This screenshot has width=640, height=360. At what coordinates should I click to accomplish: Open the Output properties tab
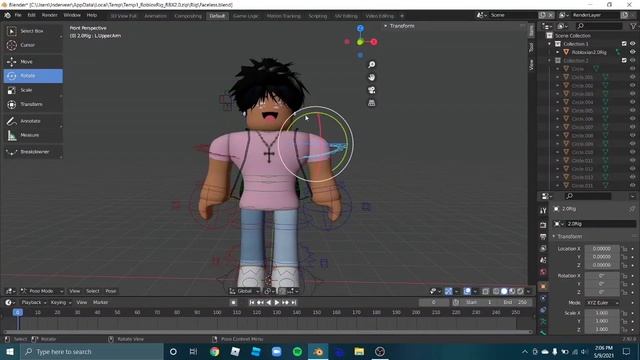543,237
